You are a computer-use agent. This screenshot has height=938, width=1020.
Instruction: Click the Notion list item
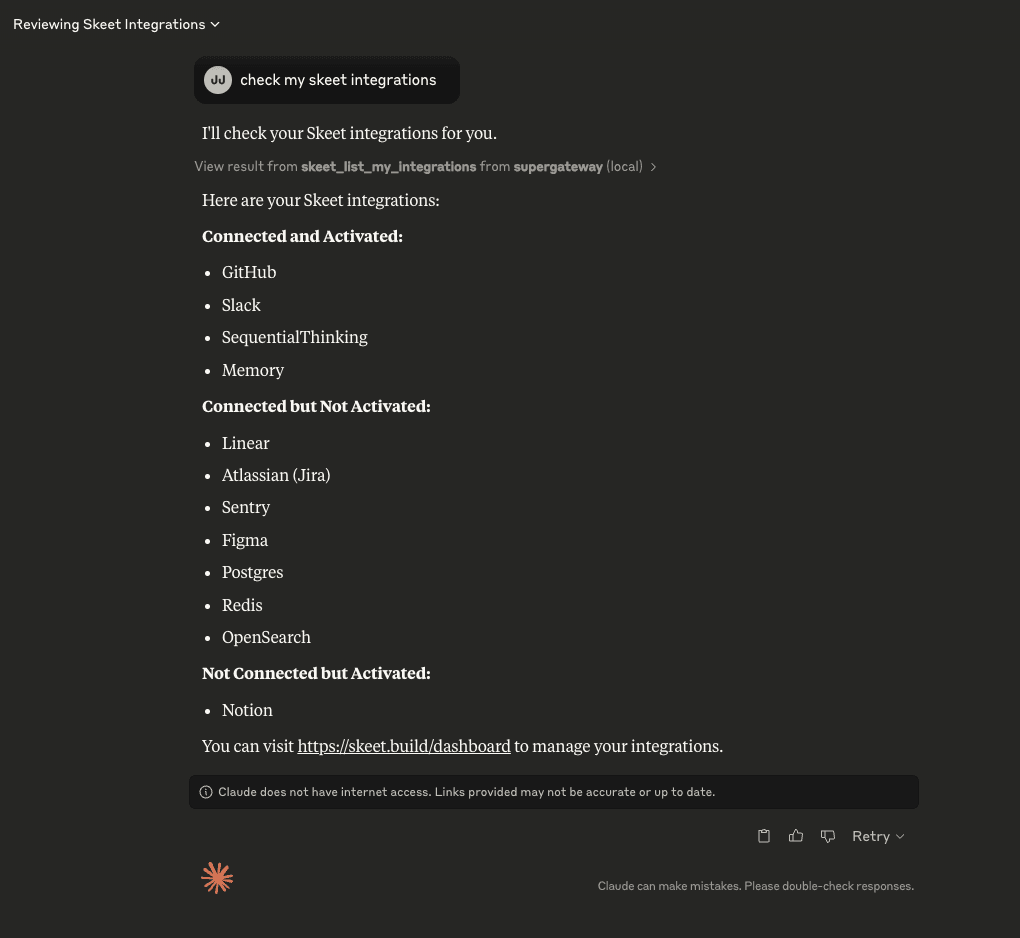coord(247,710)
